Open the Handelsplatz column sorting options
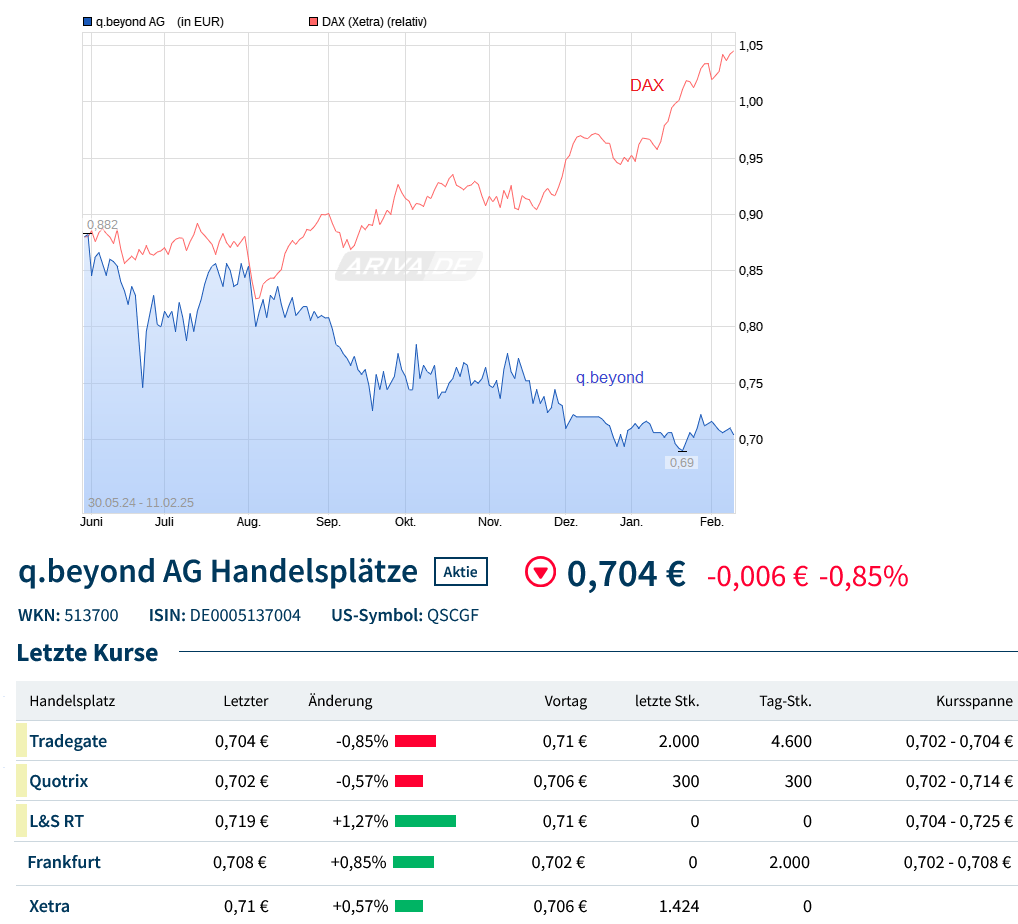This screenshot has width=1018, height=924. click(71, 701)
